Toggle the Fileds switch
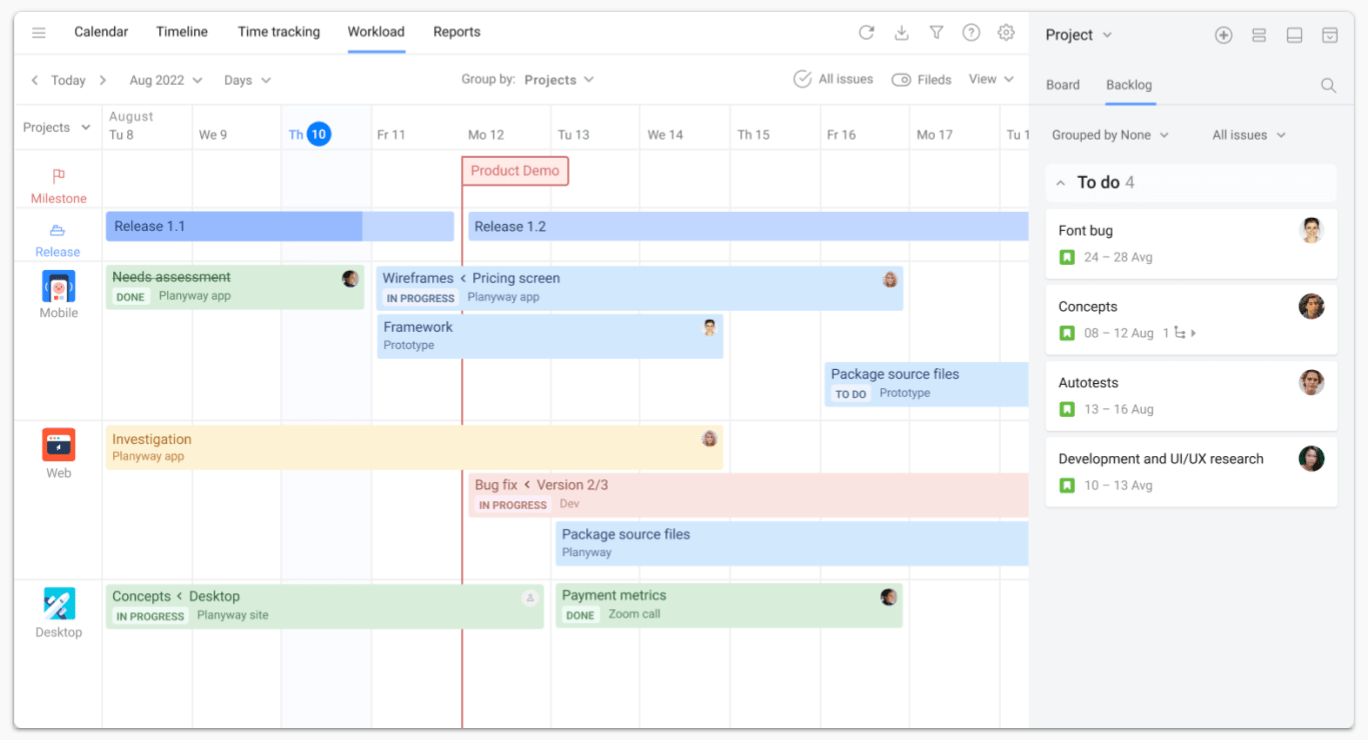The image size is (1368, 740). click(901, 80)
